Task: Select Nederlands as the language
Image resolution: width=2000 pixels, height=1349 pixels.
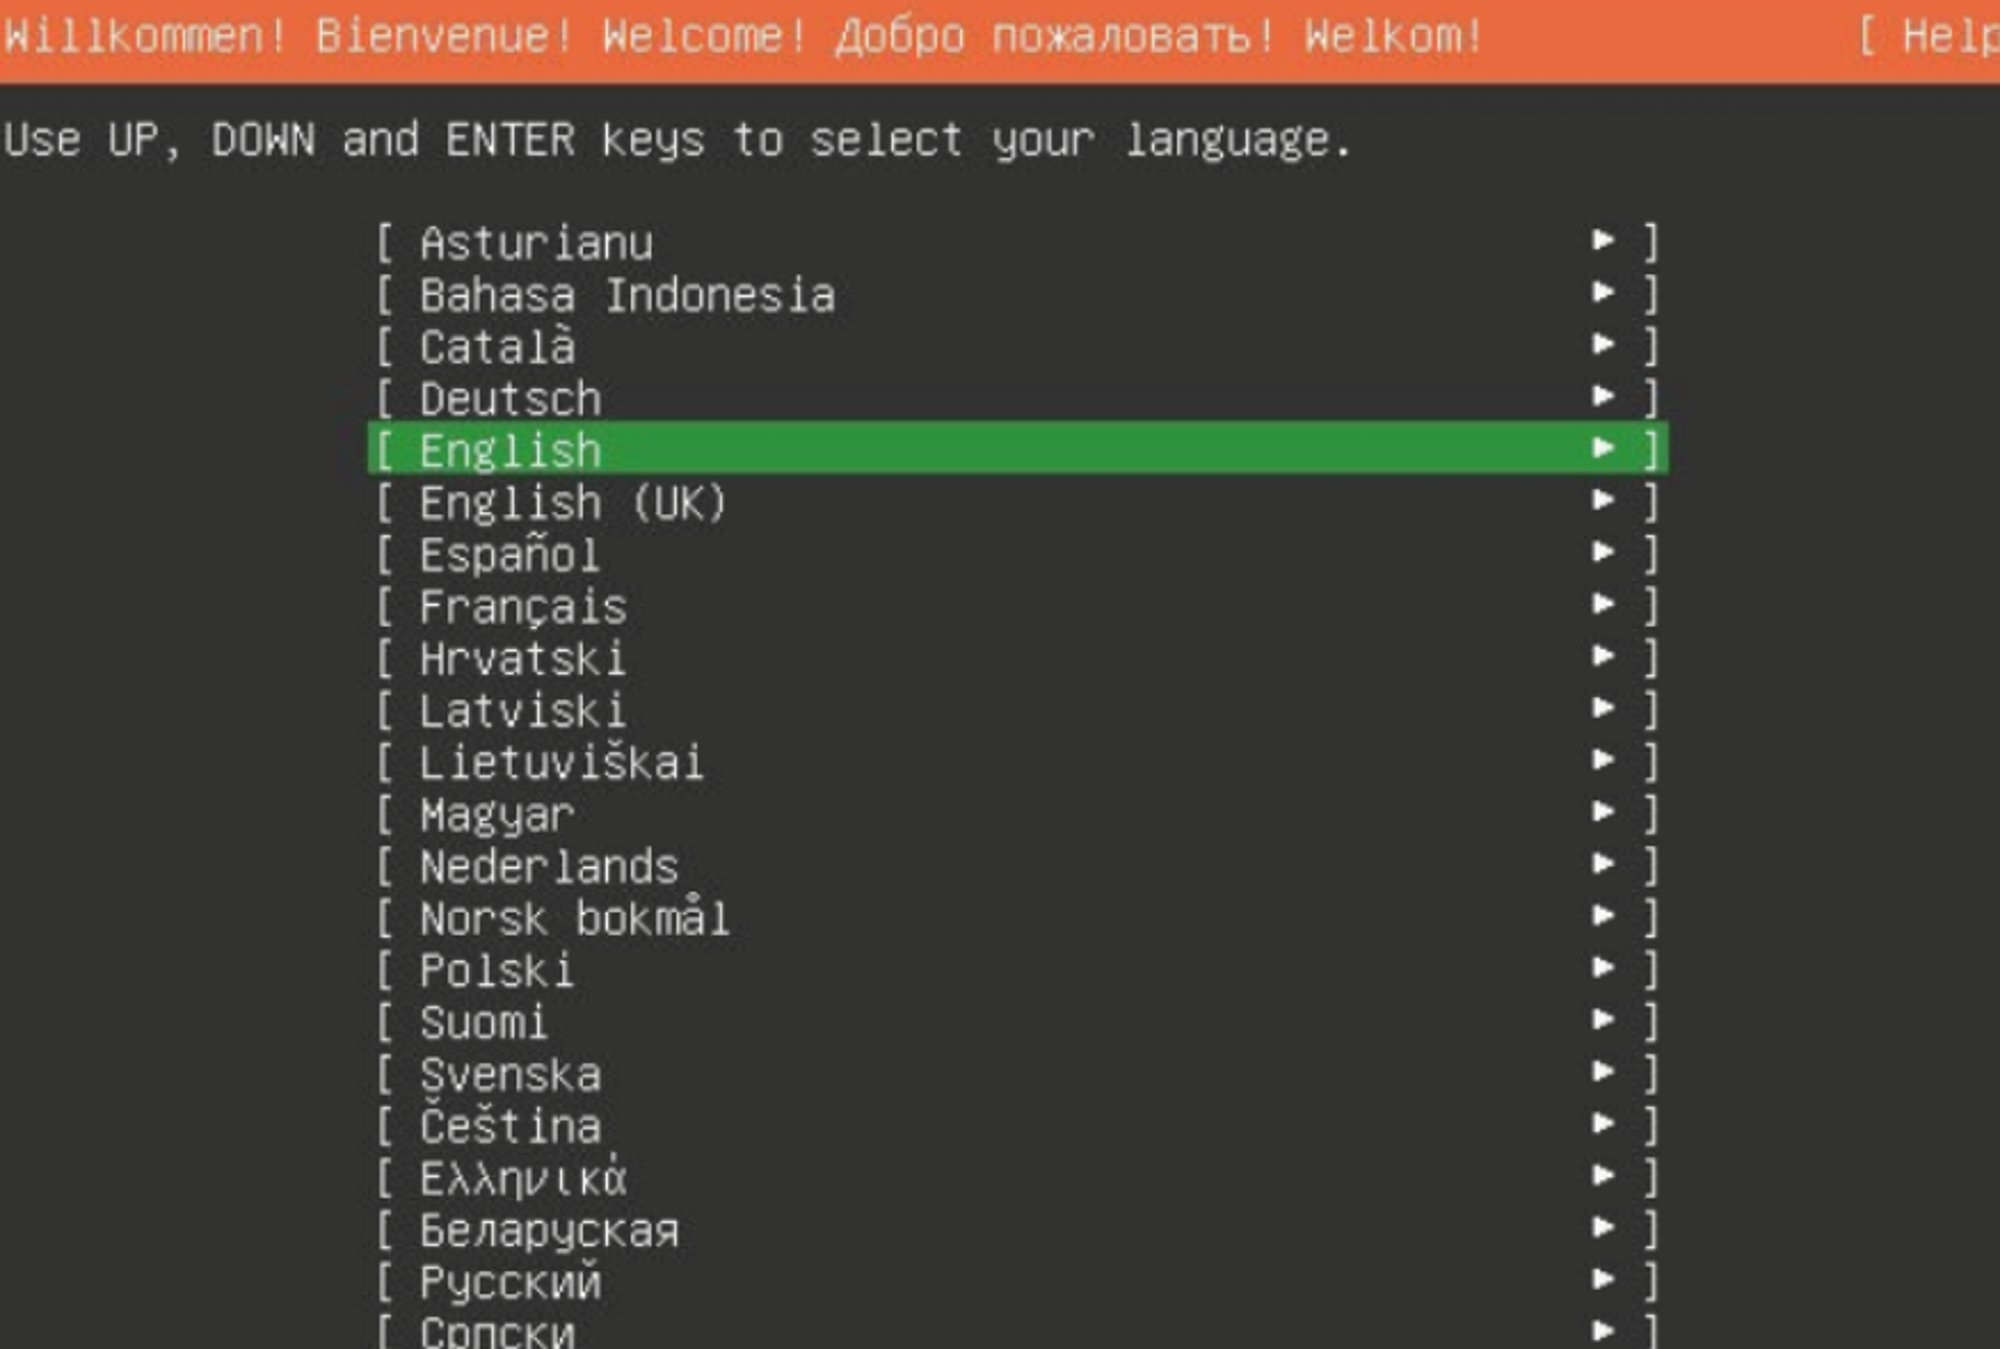Action: click(x=1017, y=867)
